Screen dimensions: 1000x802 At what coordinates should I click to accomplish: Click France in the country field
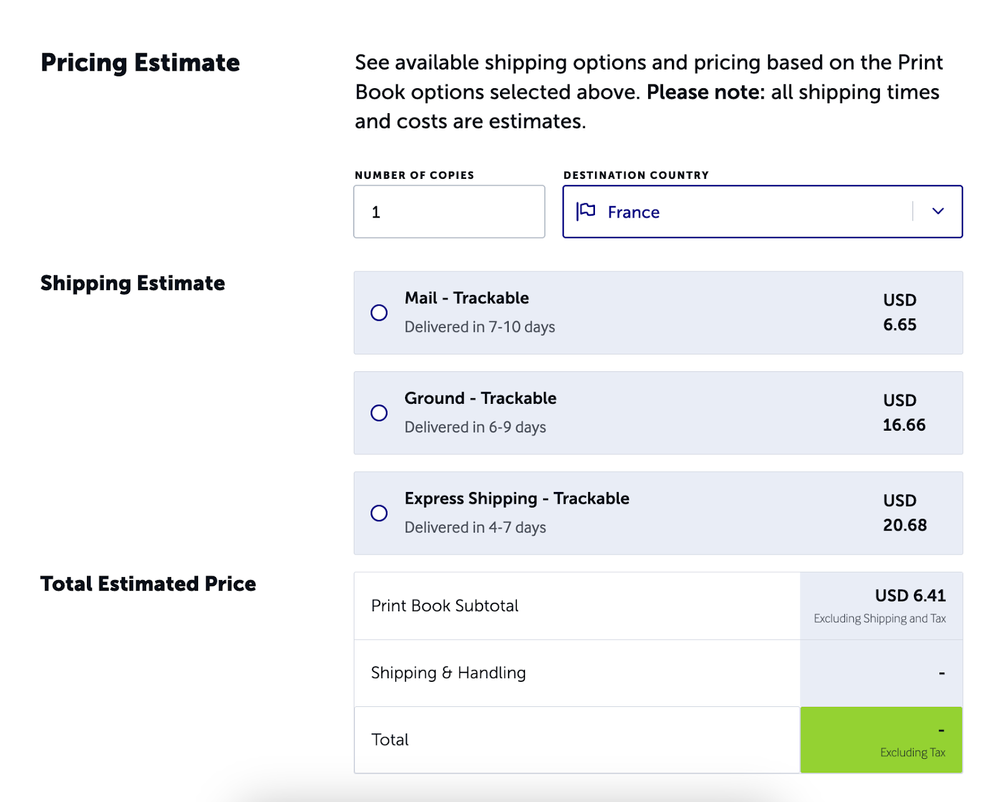click(633, 211)
